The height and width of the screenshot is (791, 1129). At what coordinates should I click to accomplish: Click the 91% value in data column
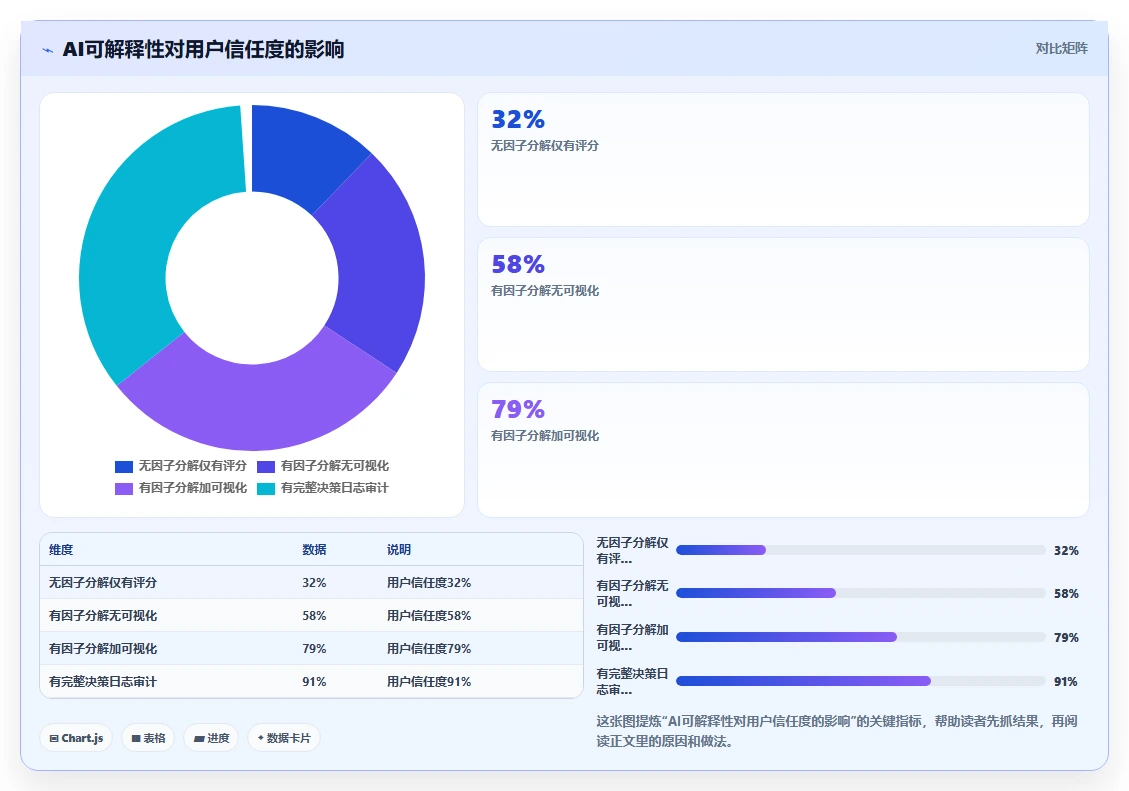pos(314,682)
